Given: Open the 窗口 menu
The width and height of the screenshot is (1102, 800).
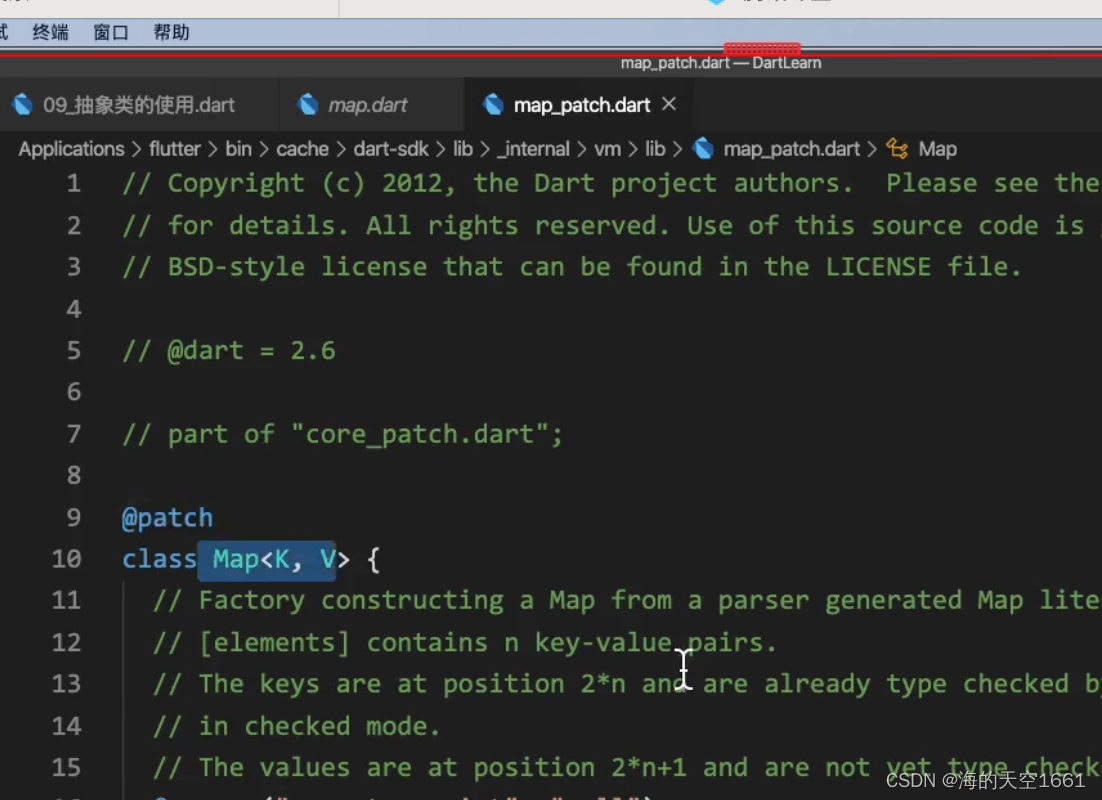Looking at the screenshot, I should (x=110, y=31).
